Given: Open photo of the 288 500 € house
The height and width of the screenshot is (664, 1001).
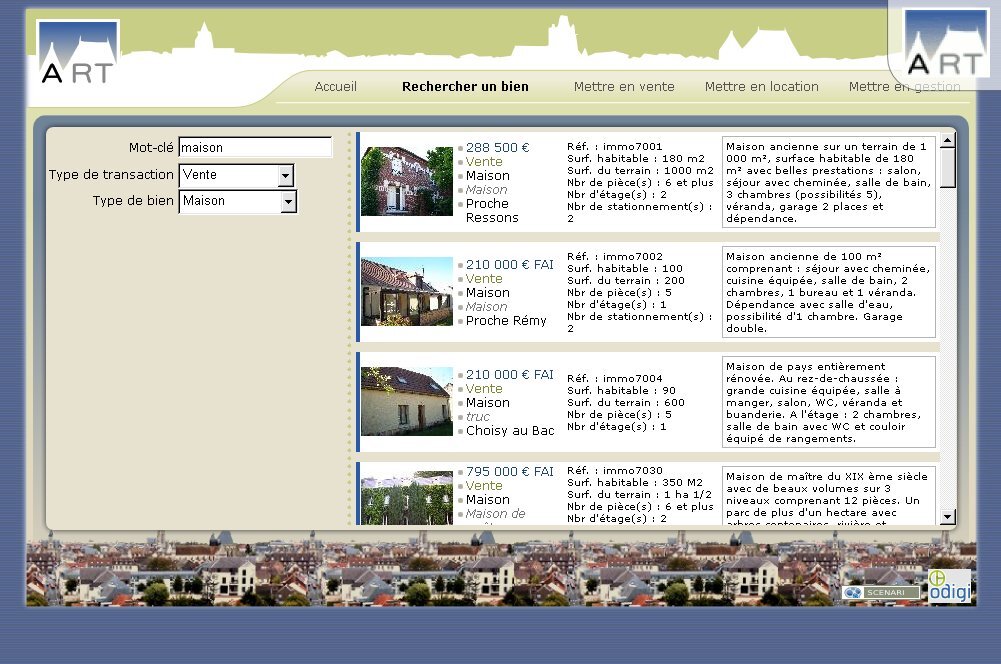Looking at the screenshot, I should tap(407, 181).
